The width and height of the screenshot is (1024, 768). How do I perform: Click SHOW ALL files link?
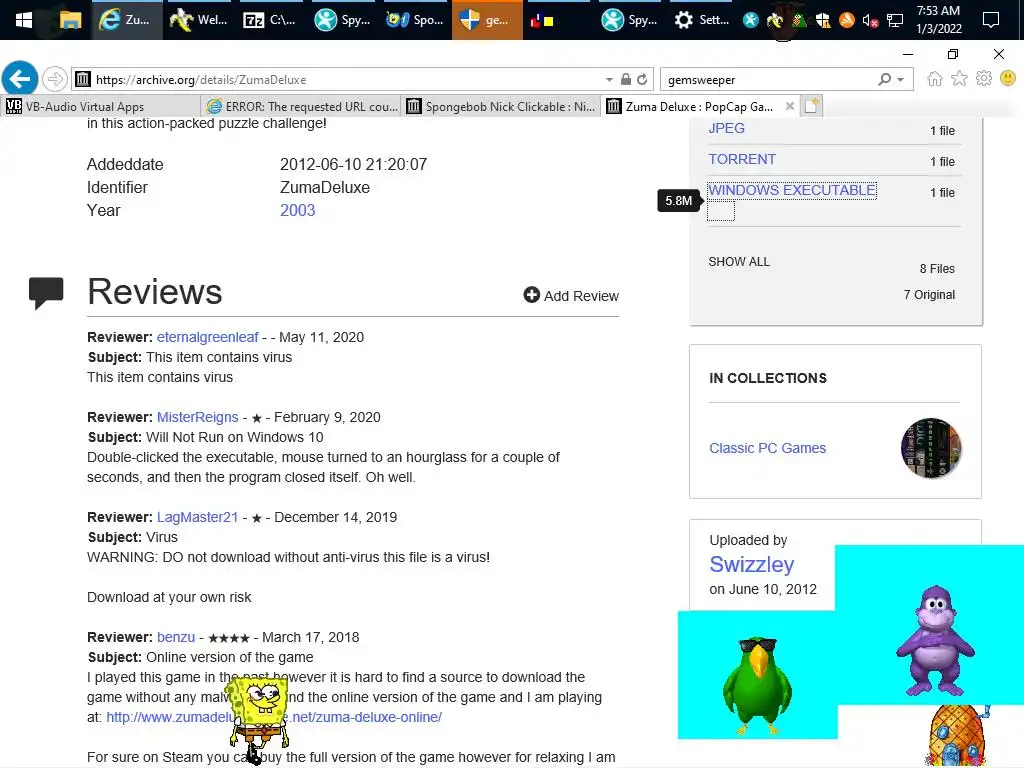click(x=739, y=262)
